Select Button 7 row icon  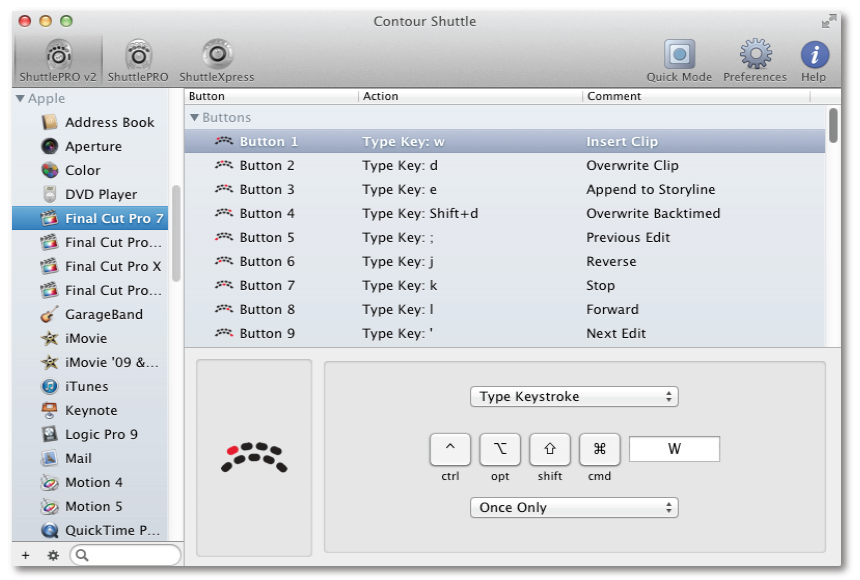(x=224, y=285)
